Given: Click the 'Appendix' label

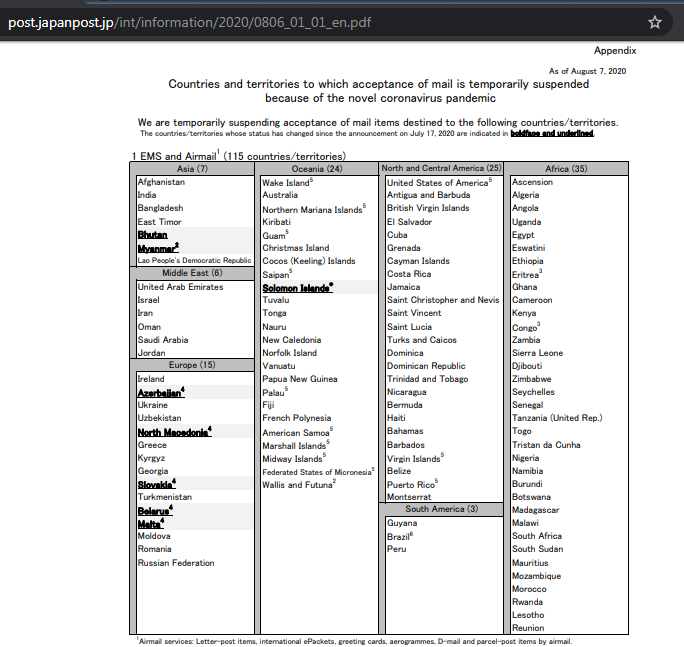Looking at the screenshot, I should pos(615,51).
